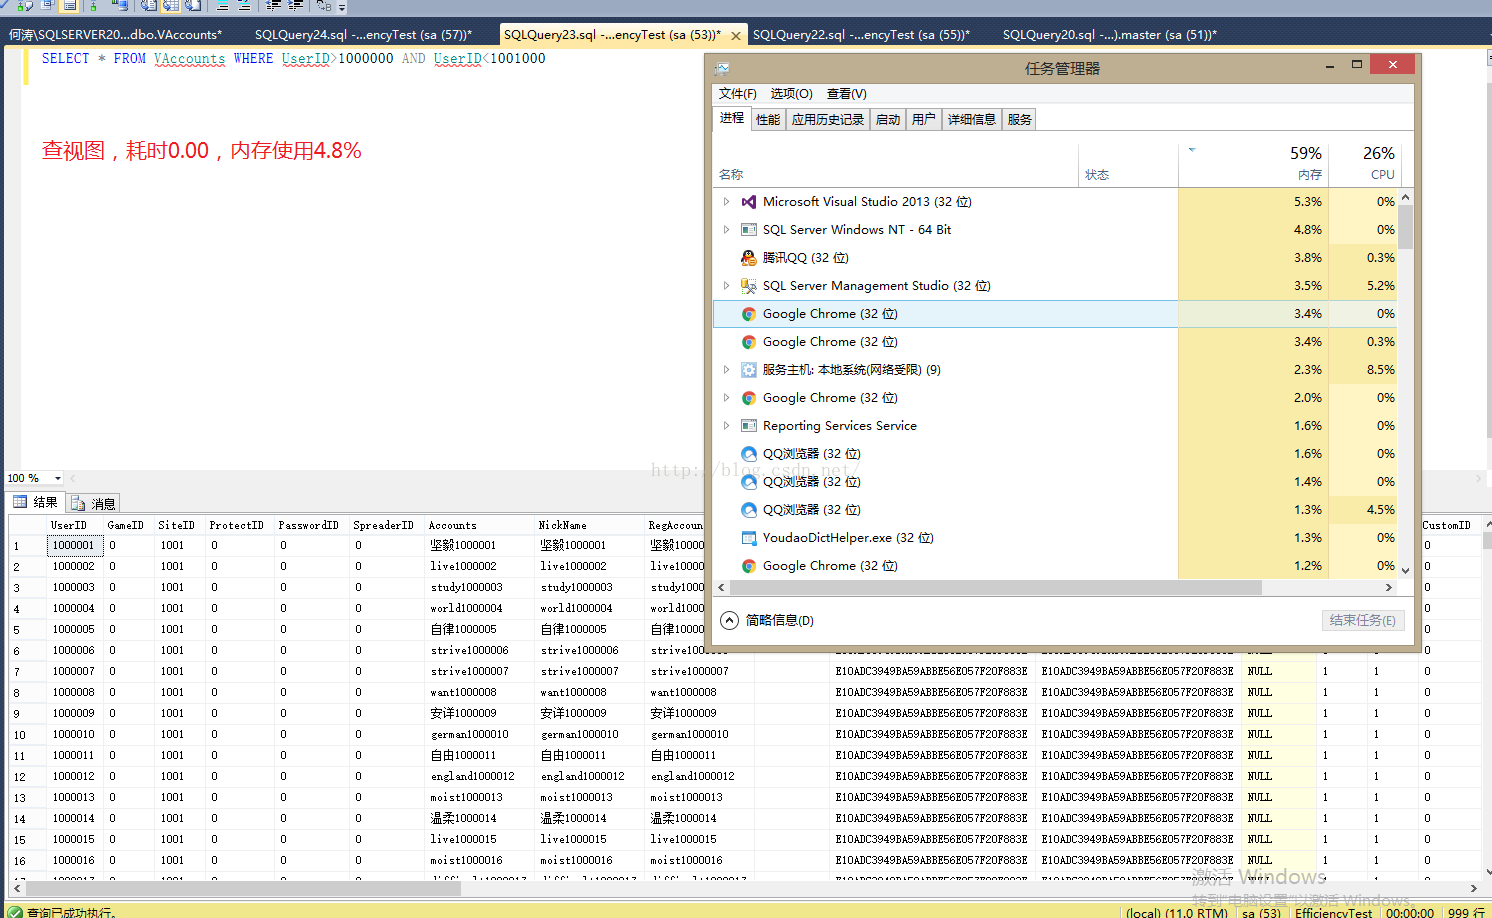Sort processes by the CPU column header

point(1364,163)
